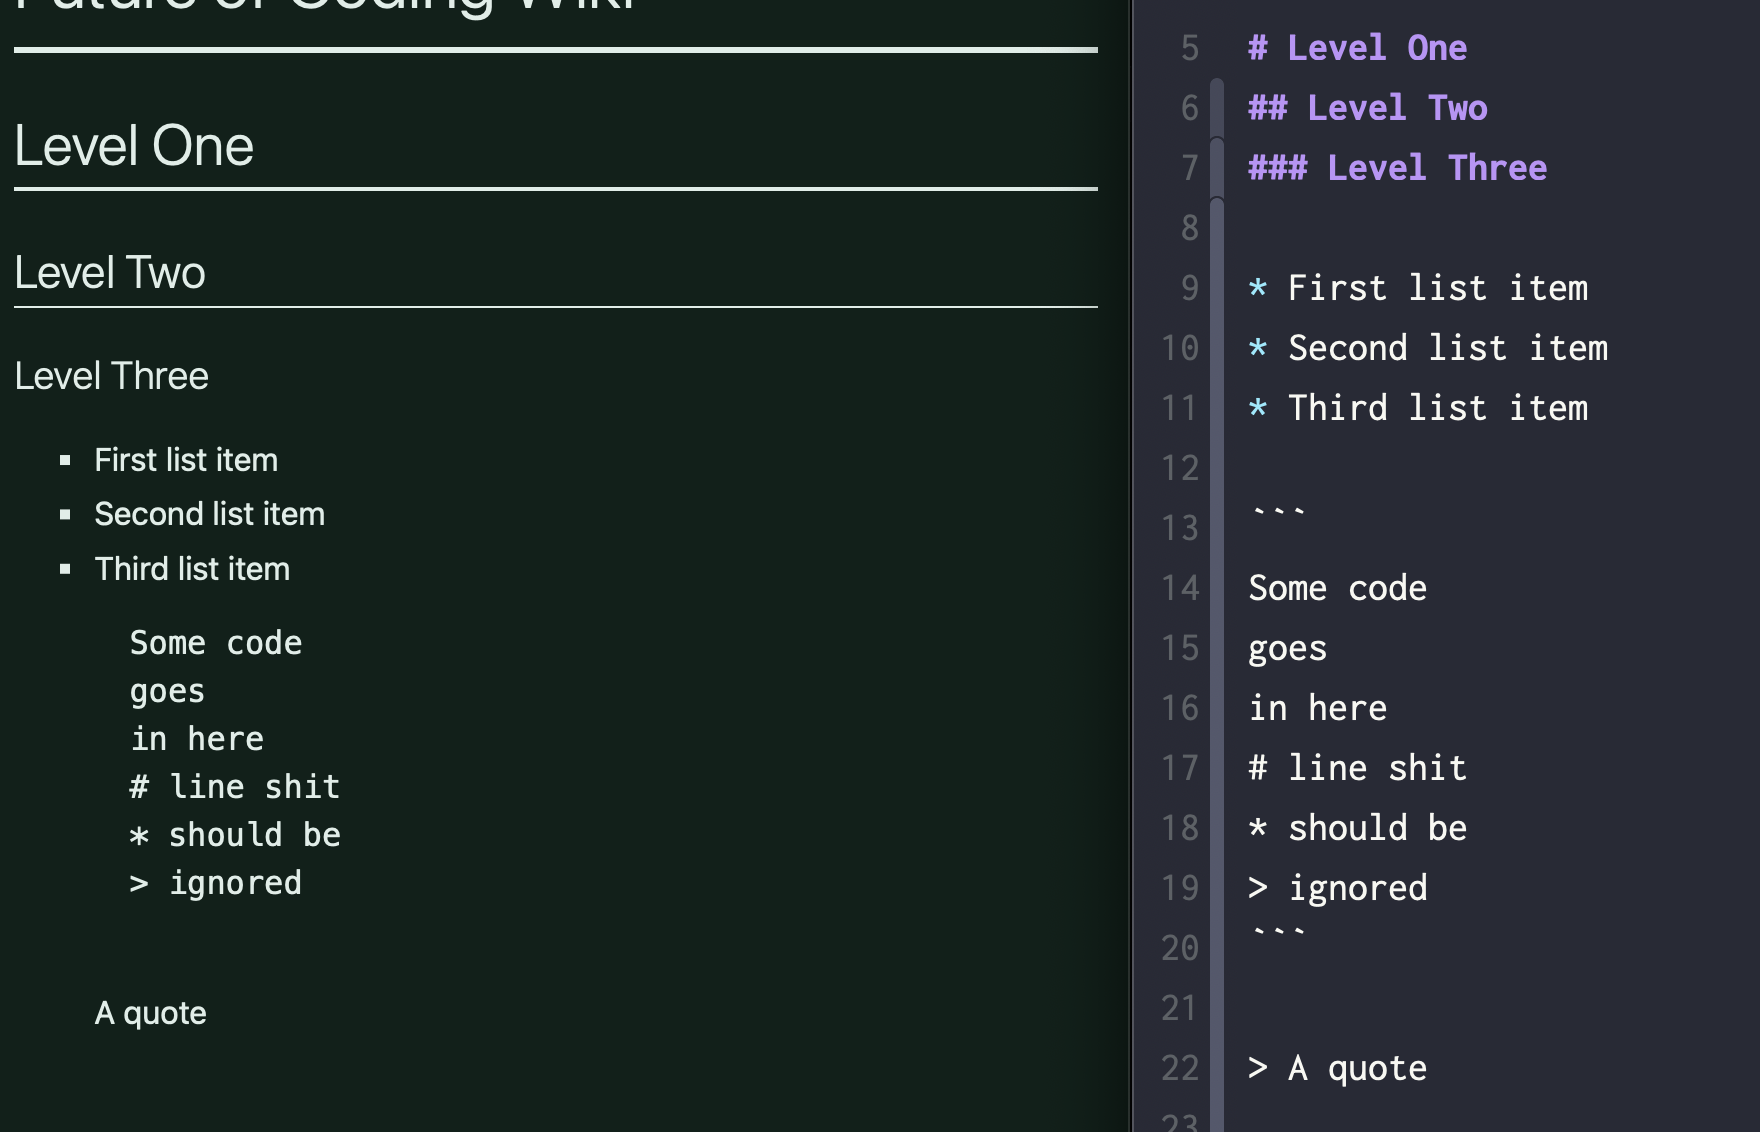Screen dimensions: 1760x1132
Task: Click the 'Level One' heading in preview
Action: pyautogui.click(x=134, y=146)
